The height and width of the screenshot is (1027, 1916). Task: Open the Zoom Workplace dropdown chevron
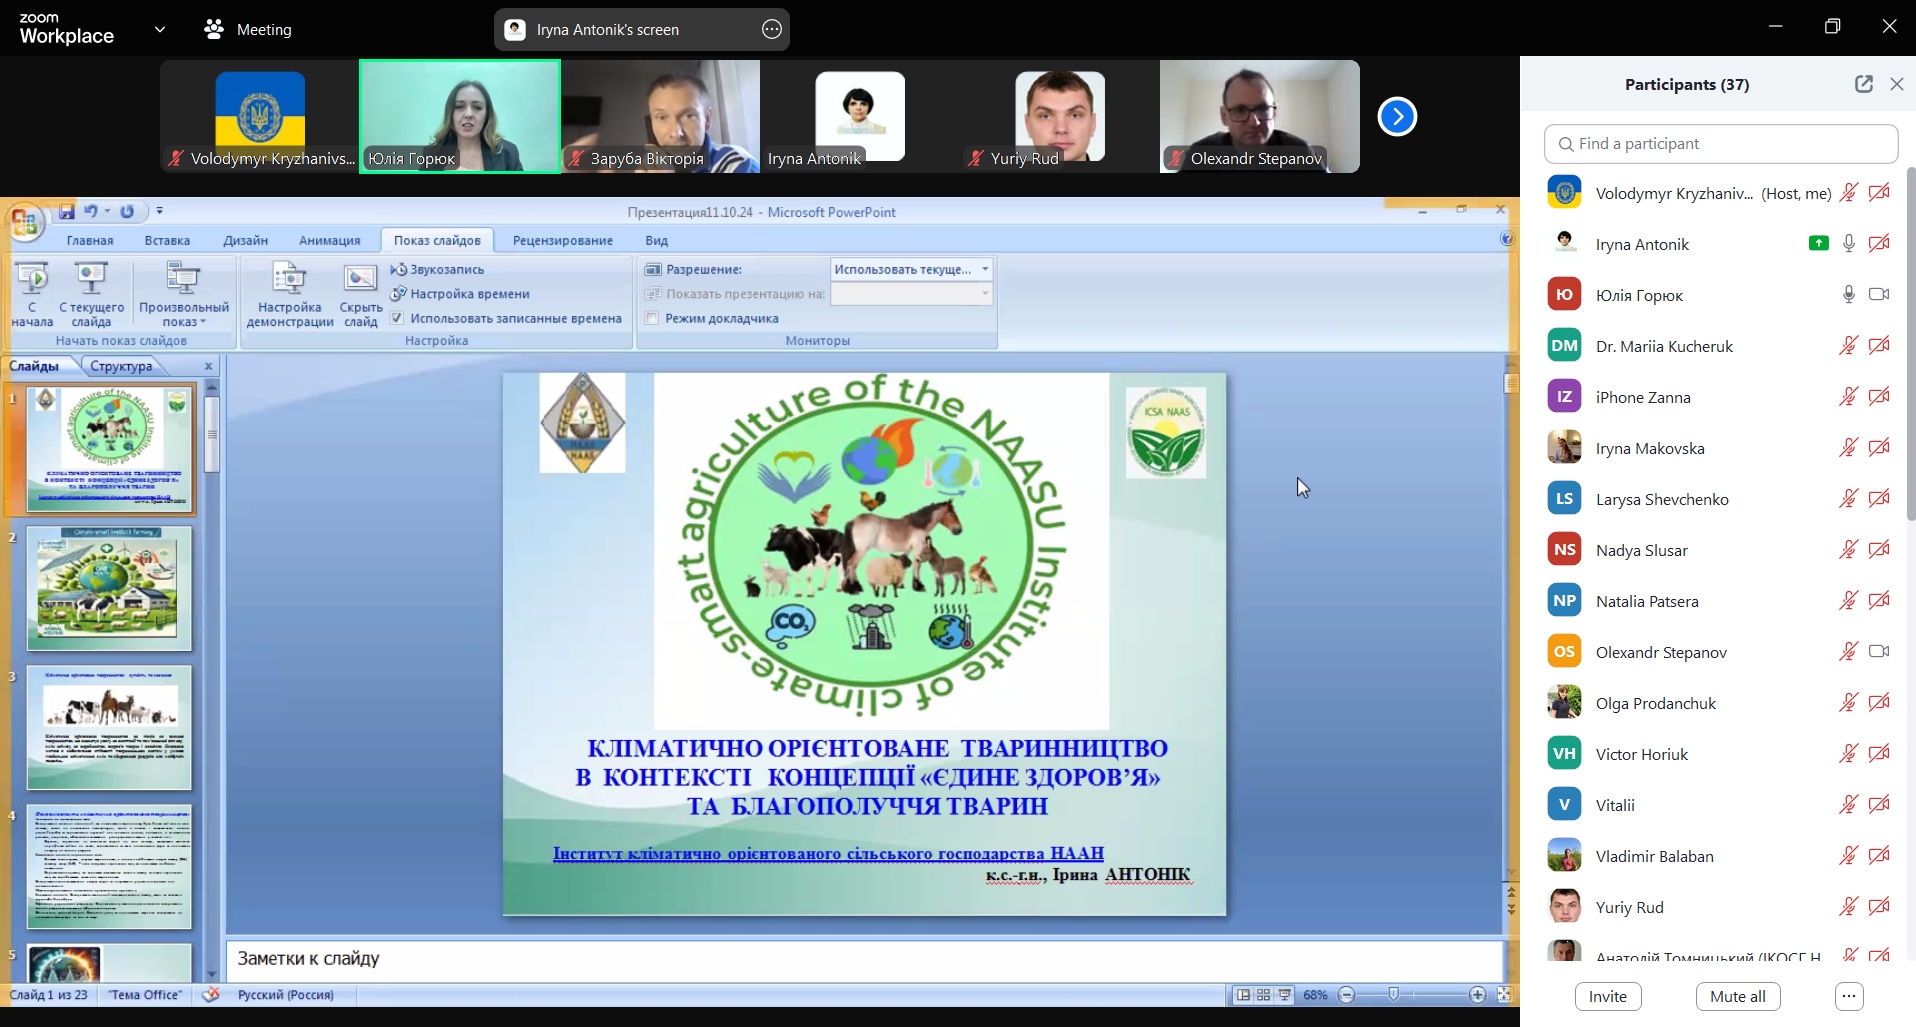(x=159, y=30)
